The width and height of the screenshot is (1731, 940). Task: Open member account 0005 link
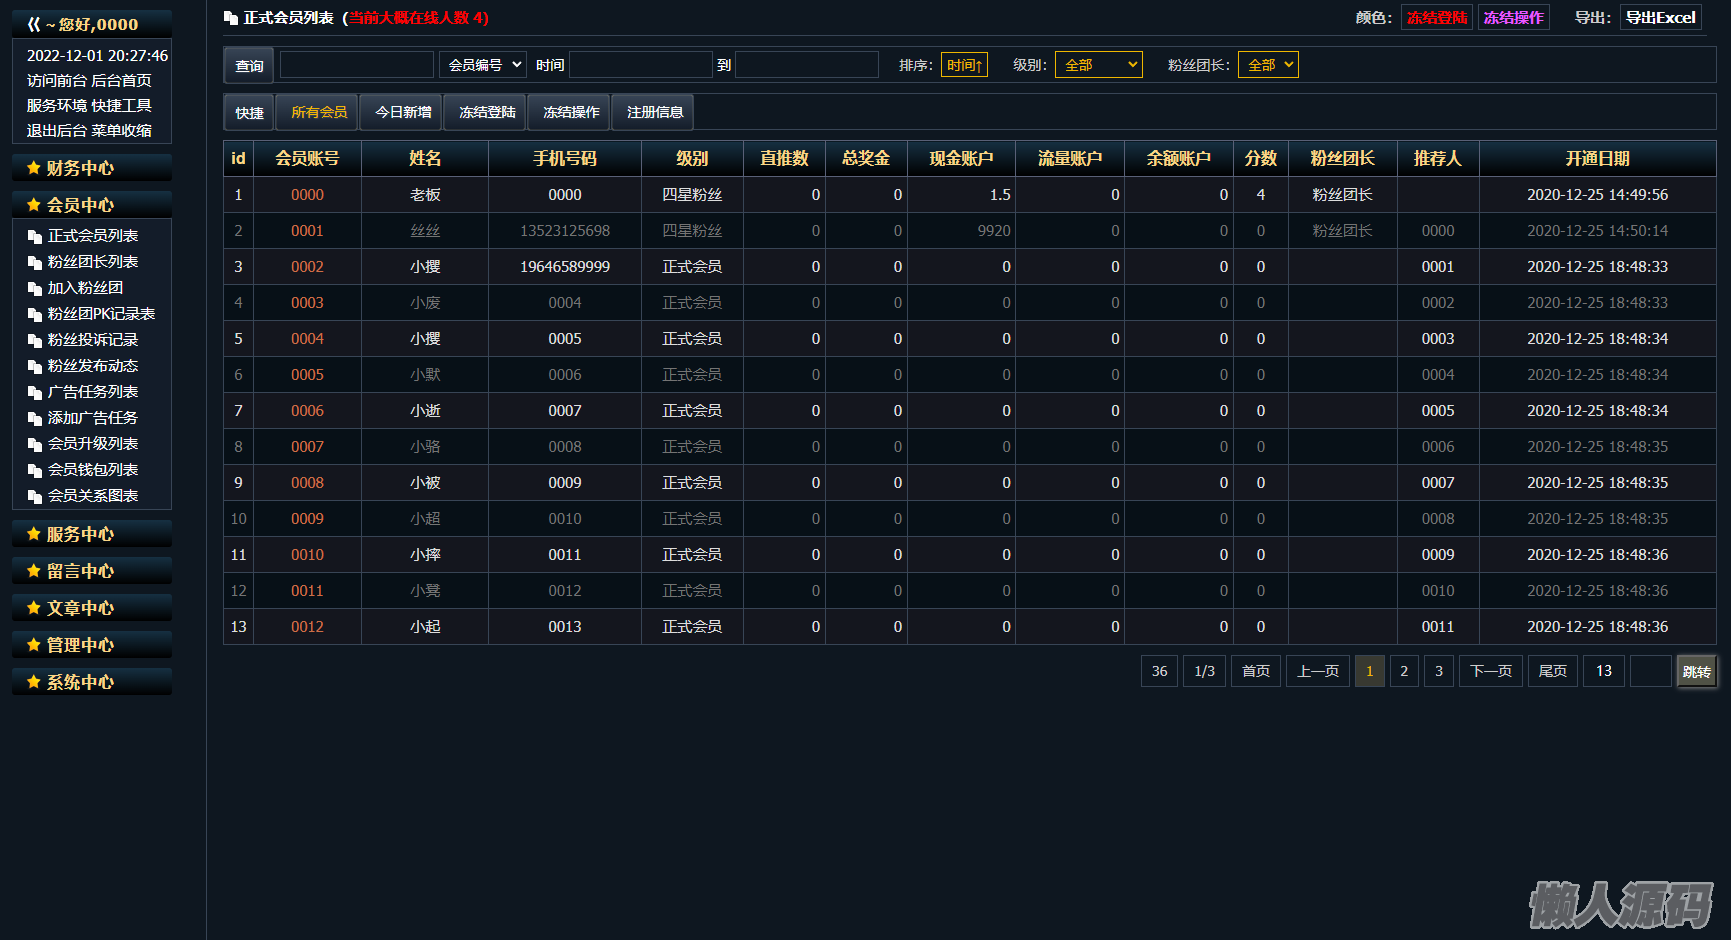coord(307,375)
